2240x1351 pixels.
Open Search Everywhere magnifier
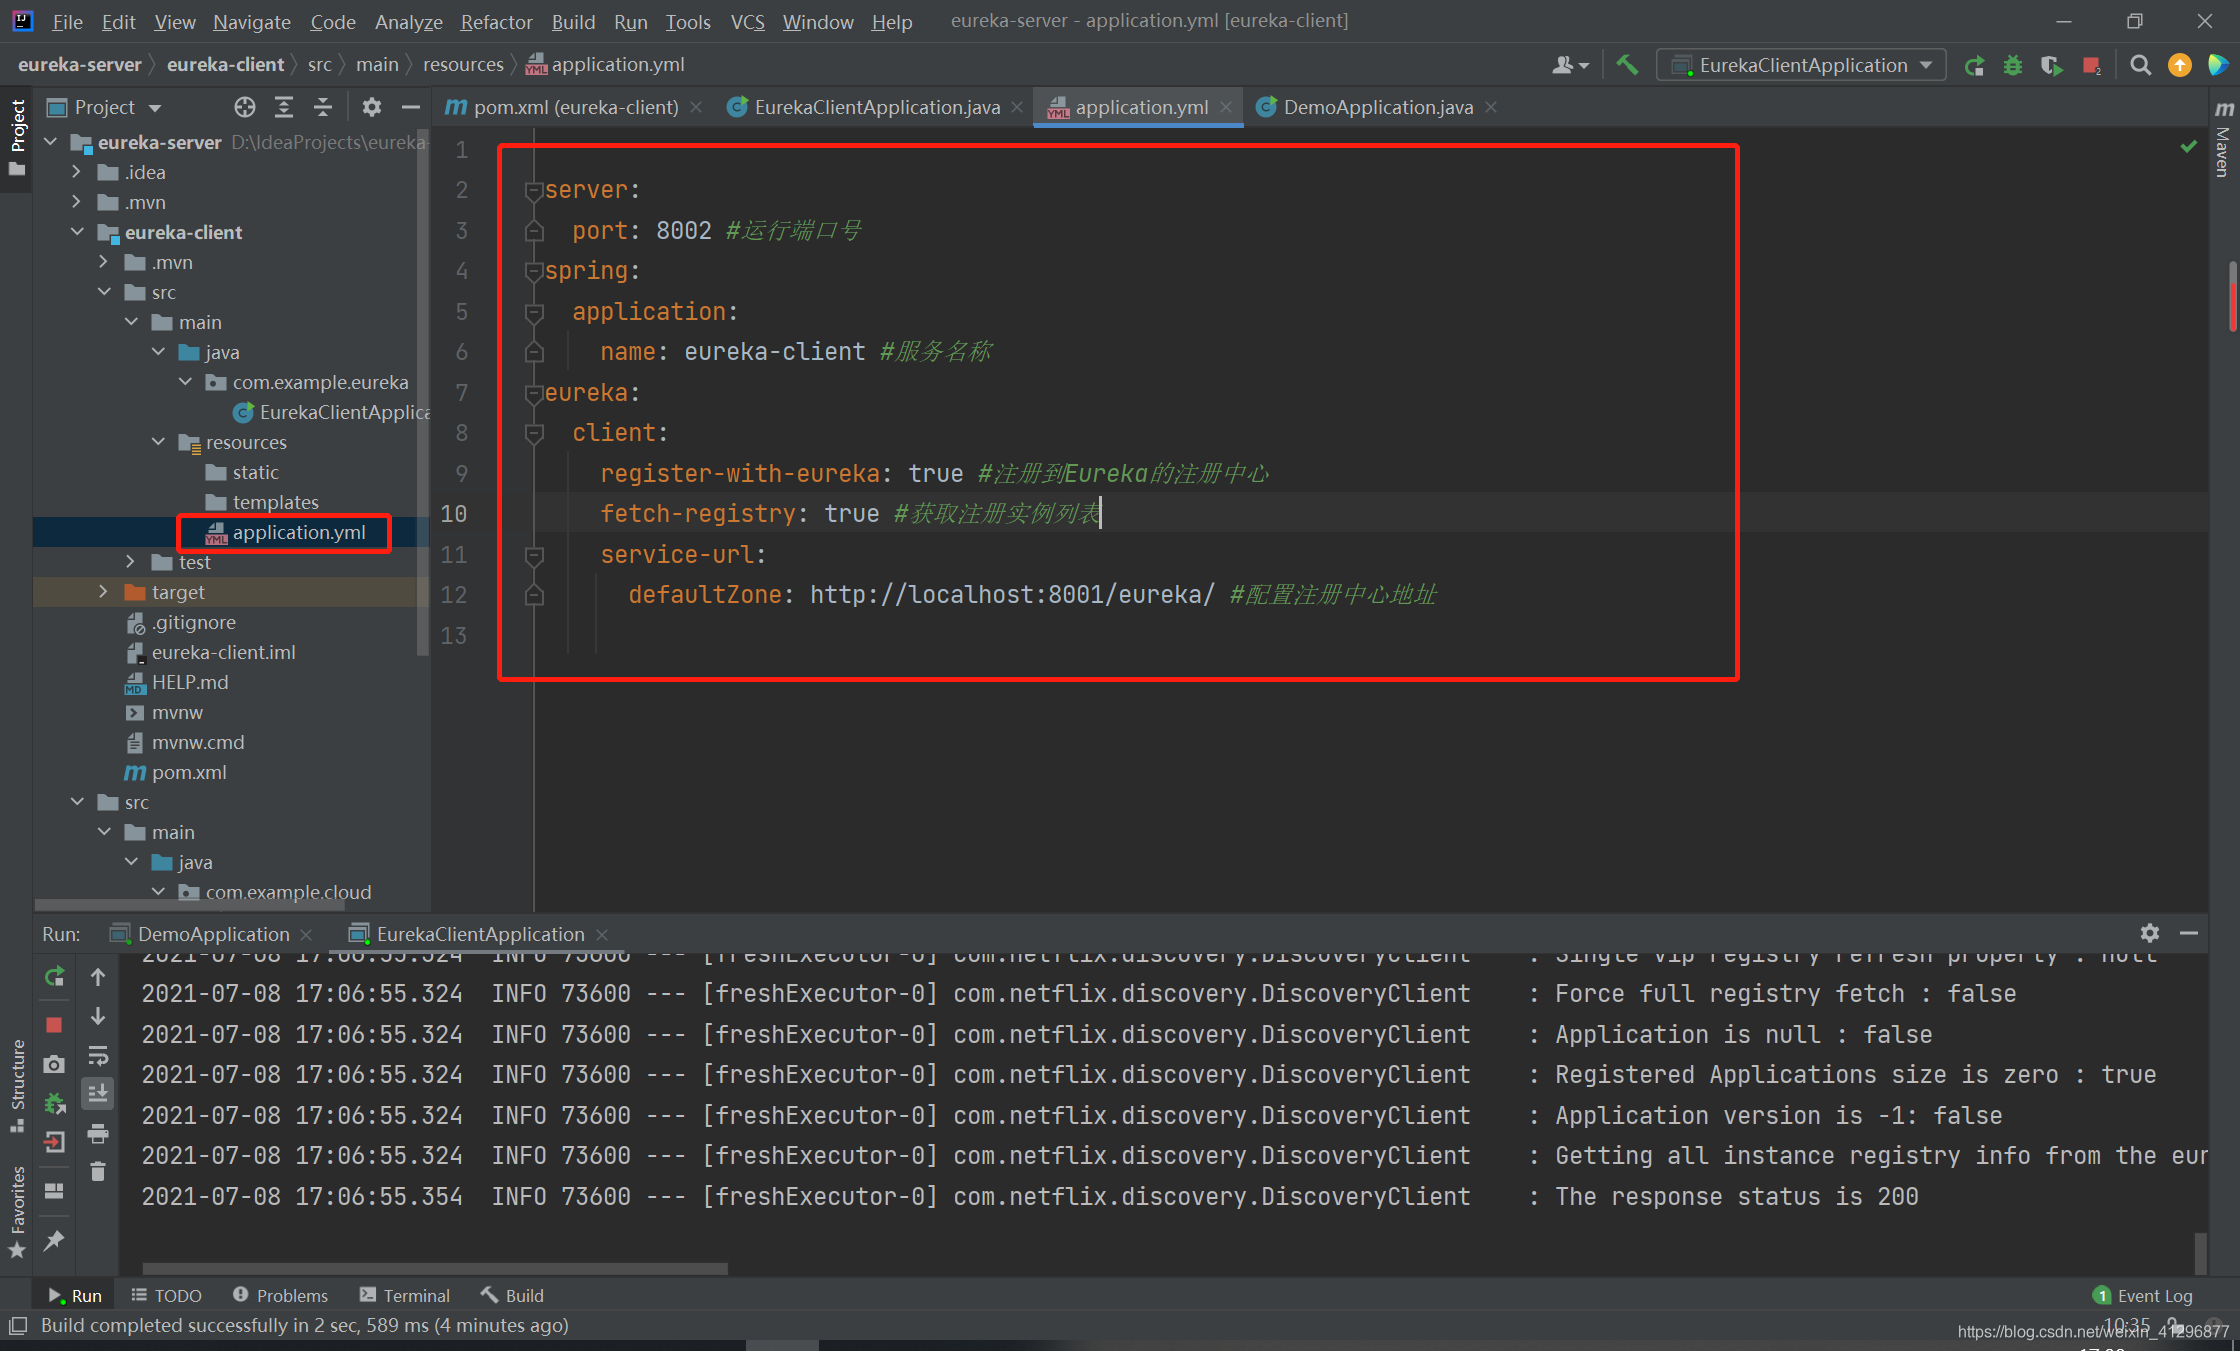2140,65
